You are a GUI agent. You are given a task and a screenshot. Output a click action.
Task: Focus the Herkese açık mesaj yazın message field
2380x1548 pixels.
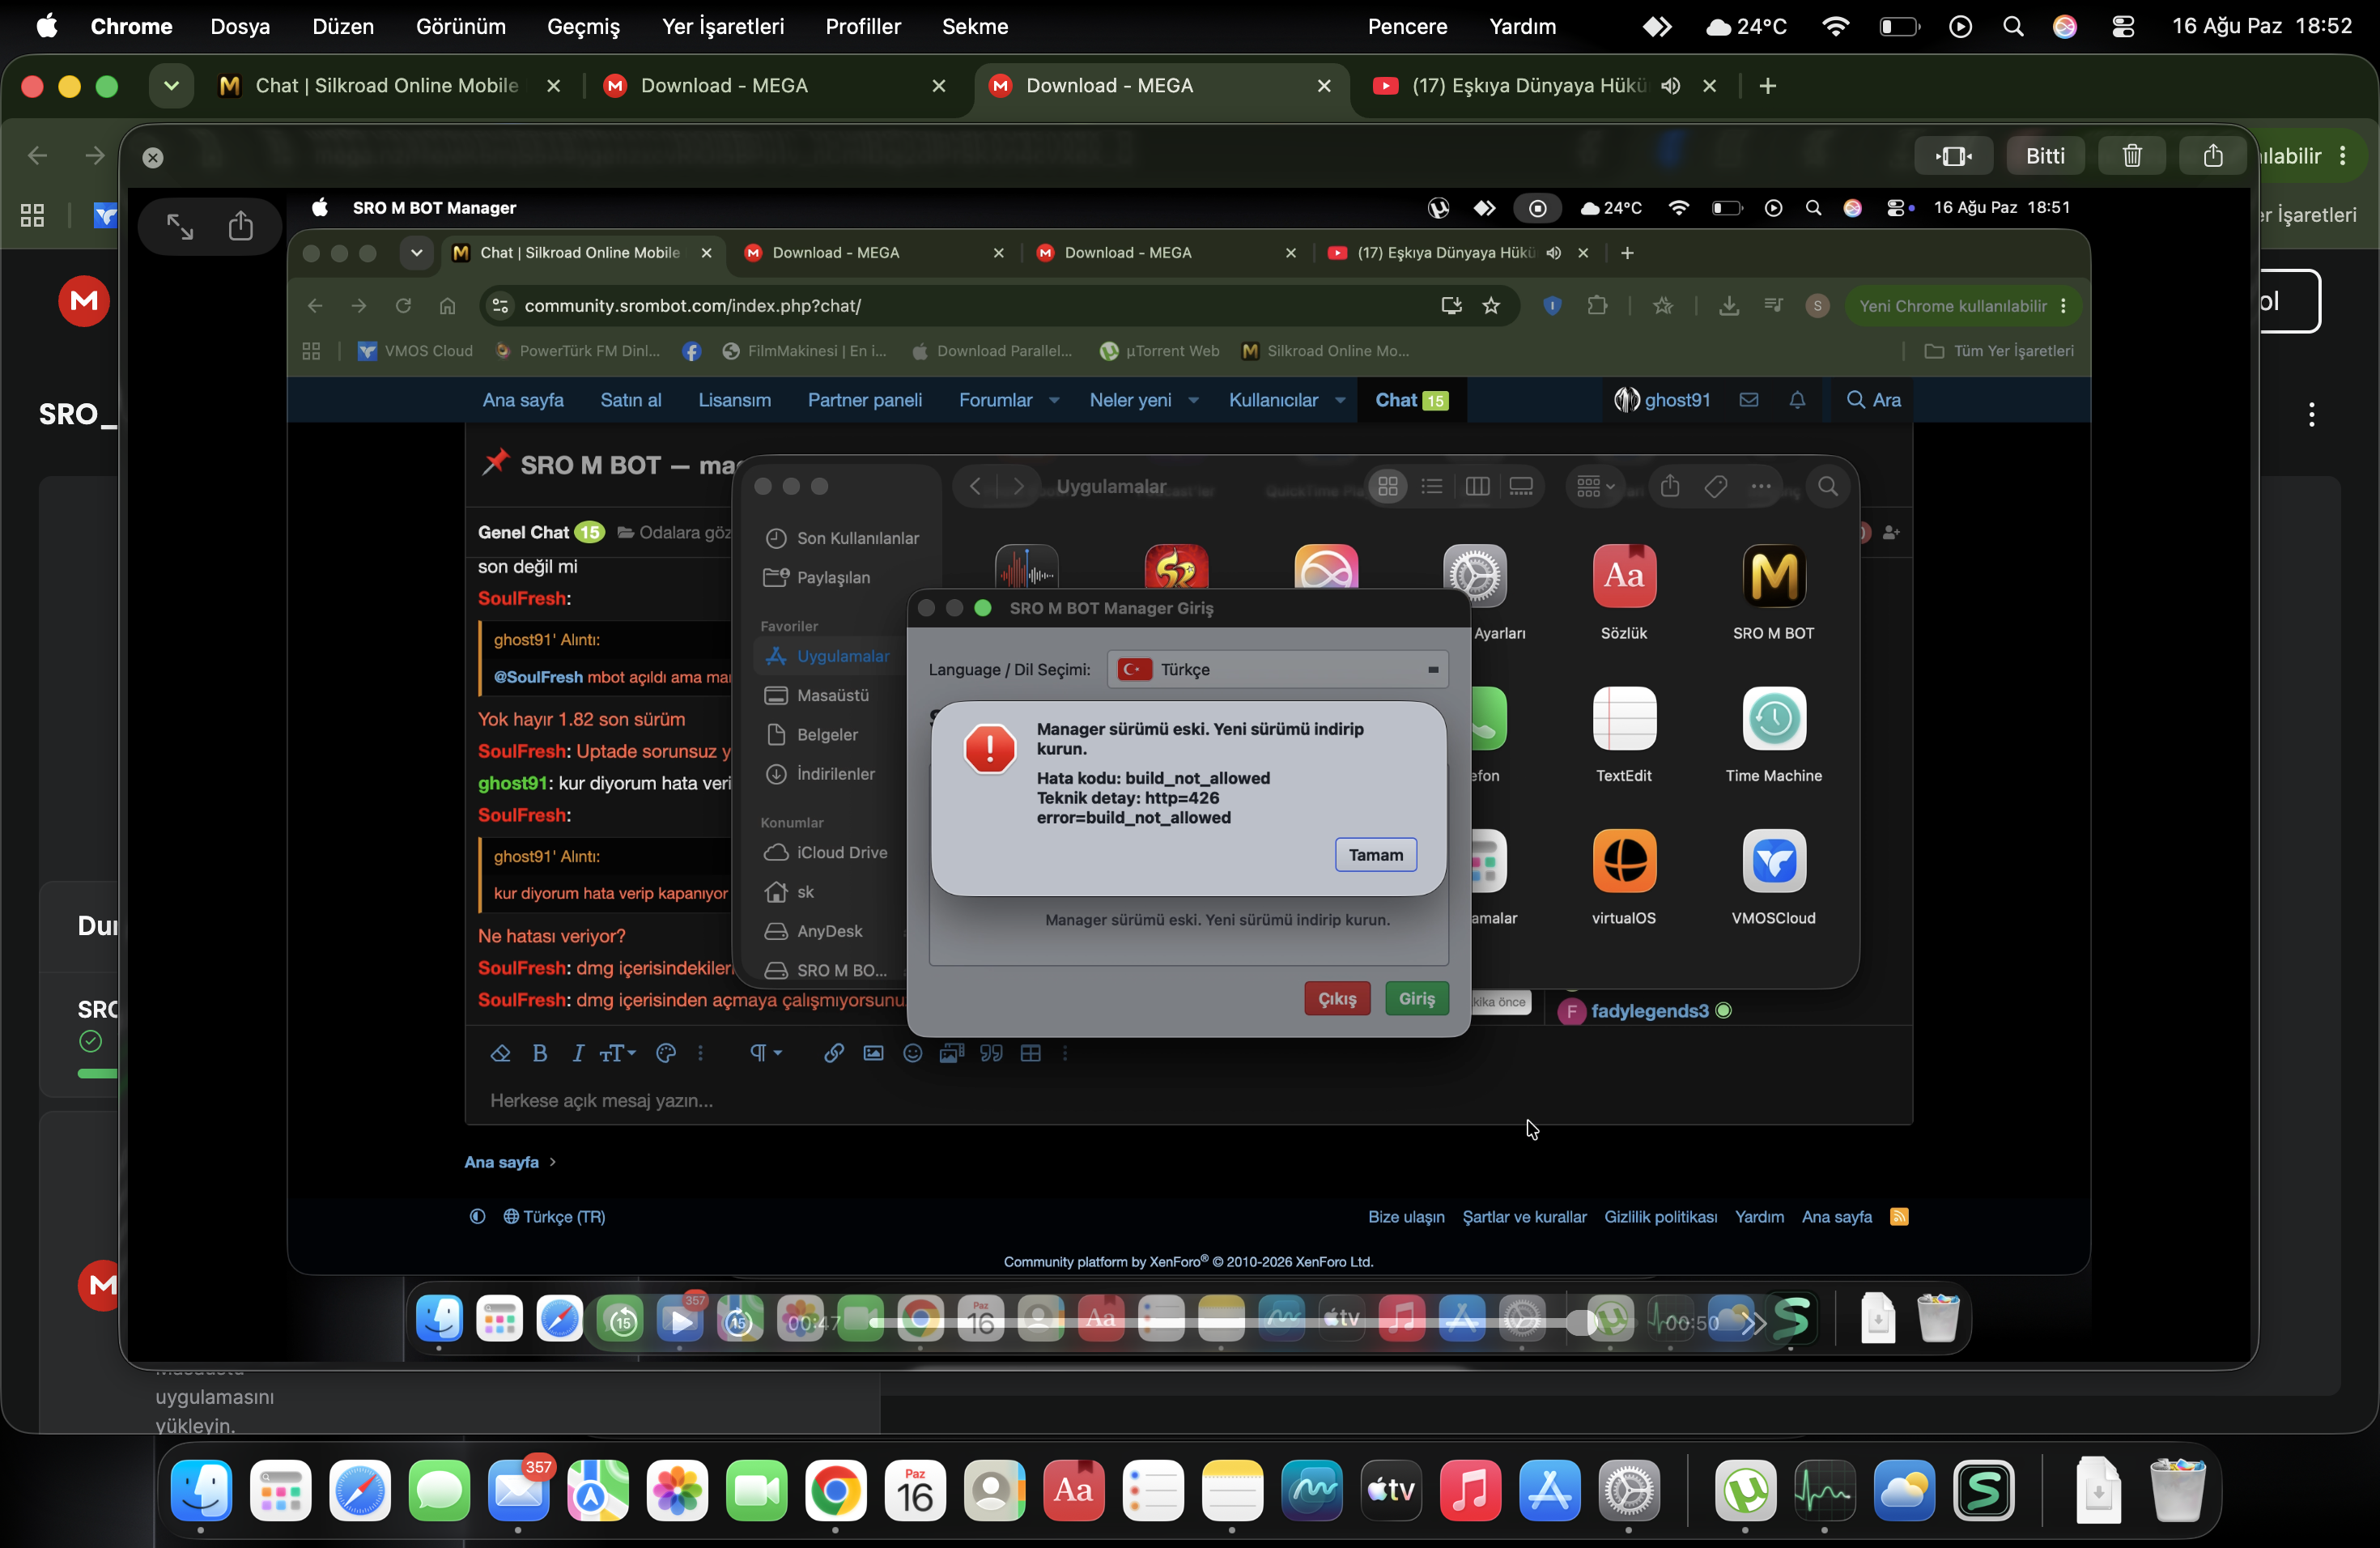coord(1188,1100)
